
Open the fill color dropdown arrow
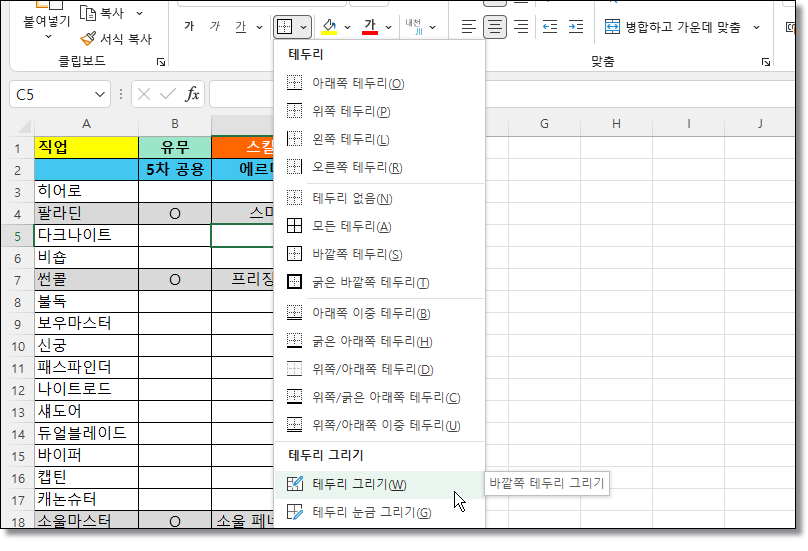(347, 27)
